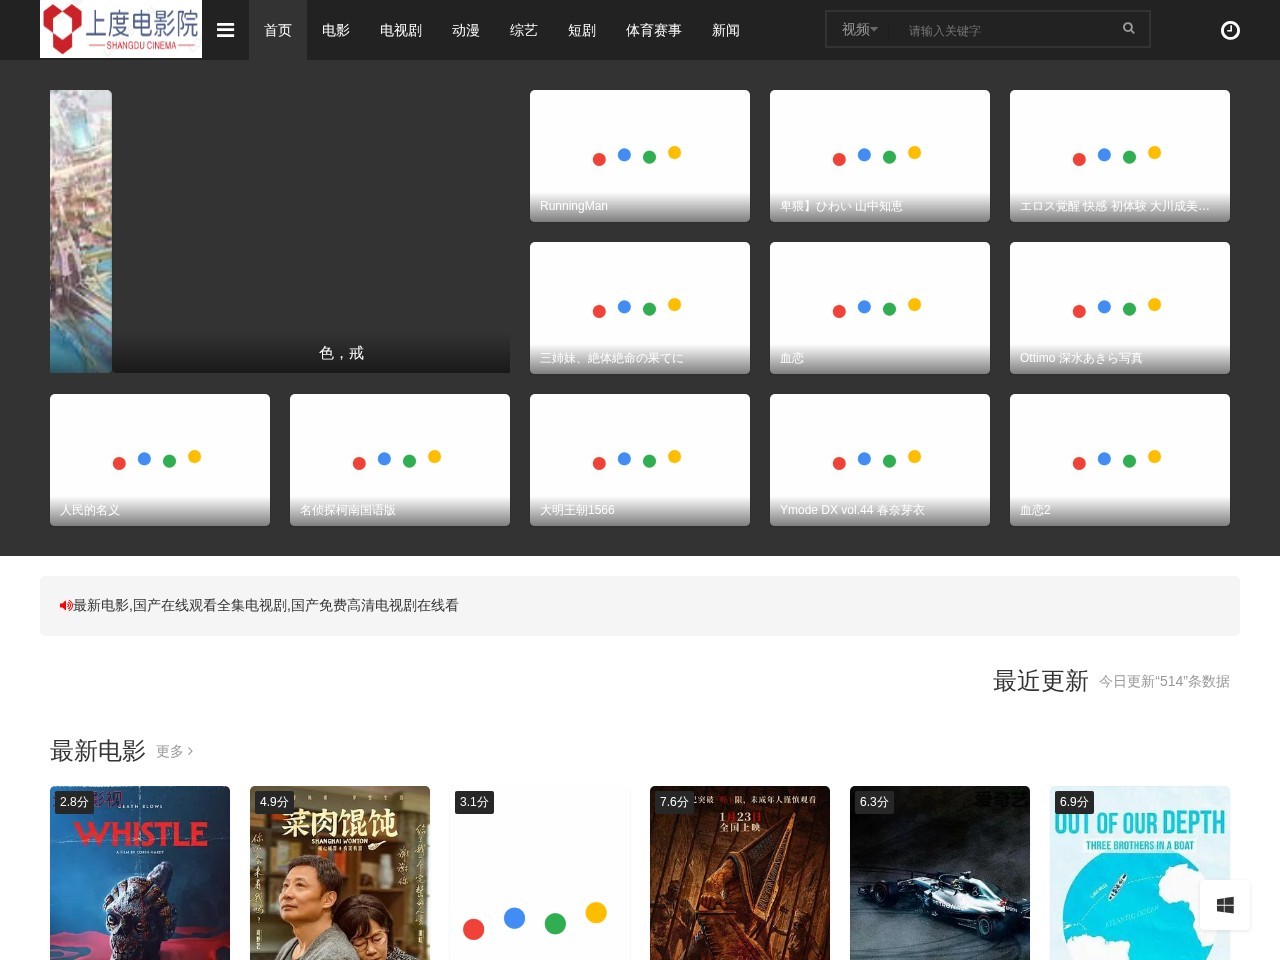1280x960 pixels.
Task: Open the 体育赛事 menu item
Action: (x=654, y=30)
